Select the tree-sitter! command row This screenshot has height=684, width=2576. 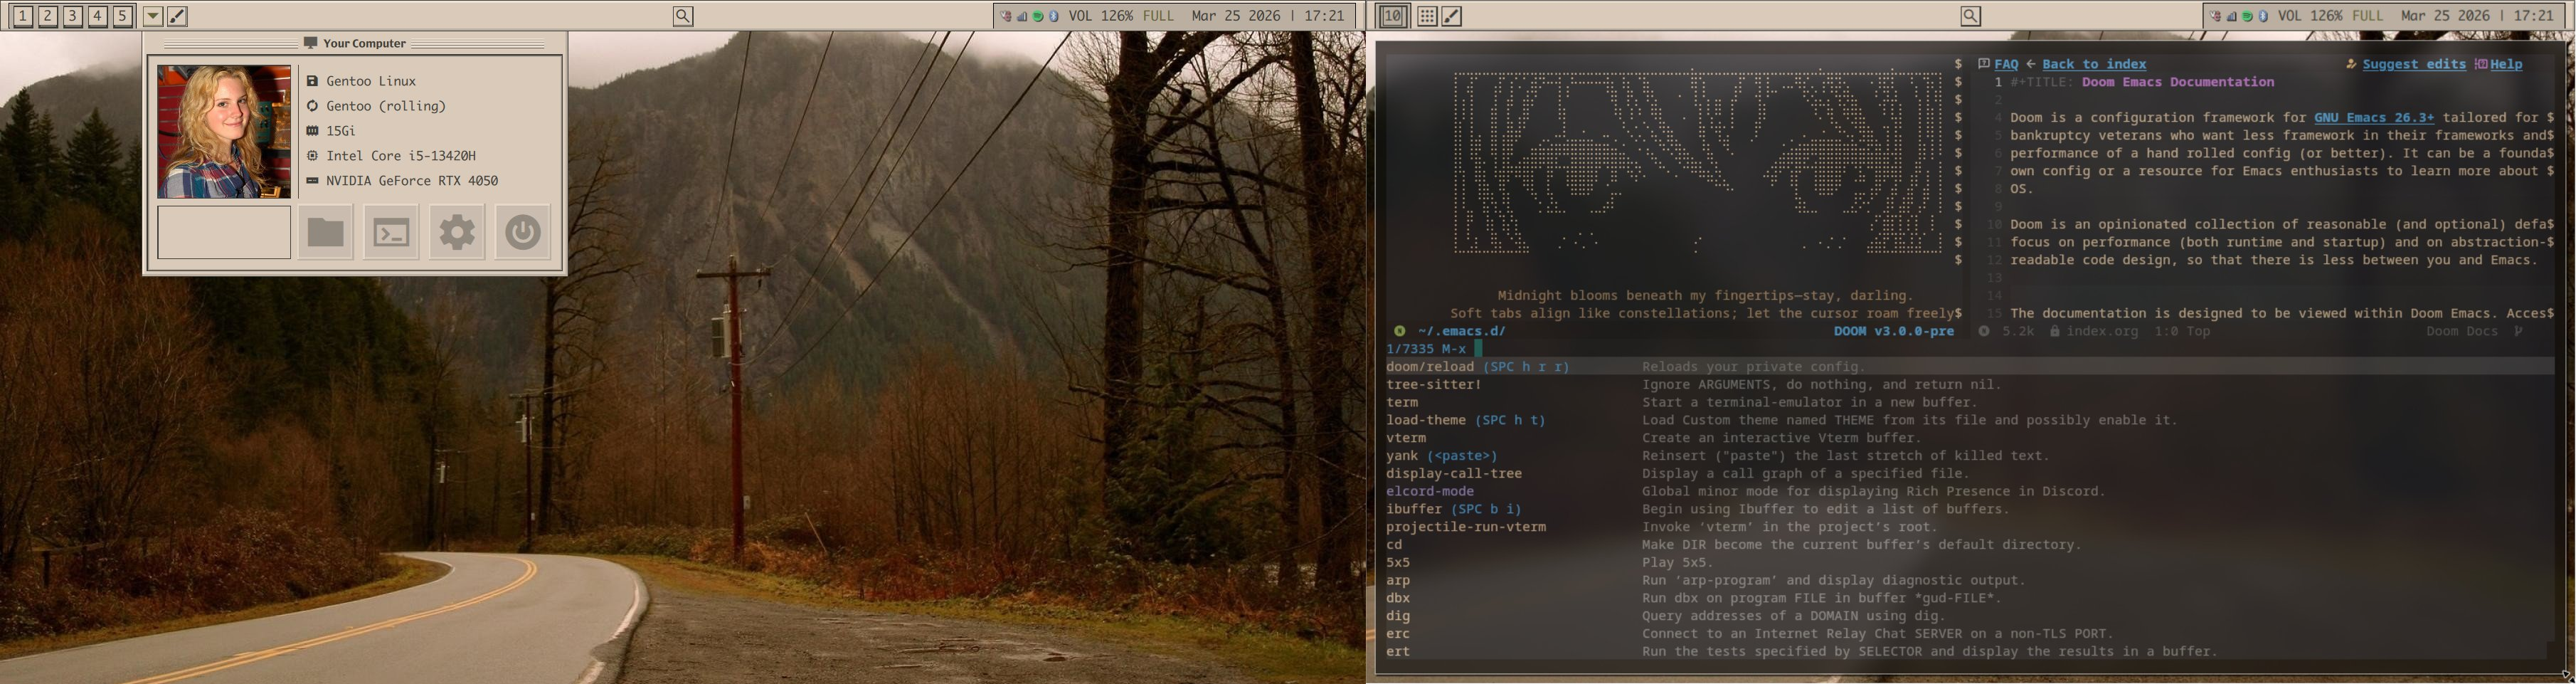1970,385
